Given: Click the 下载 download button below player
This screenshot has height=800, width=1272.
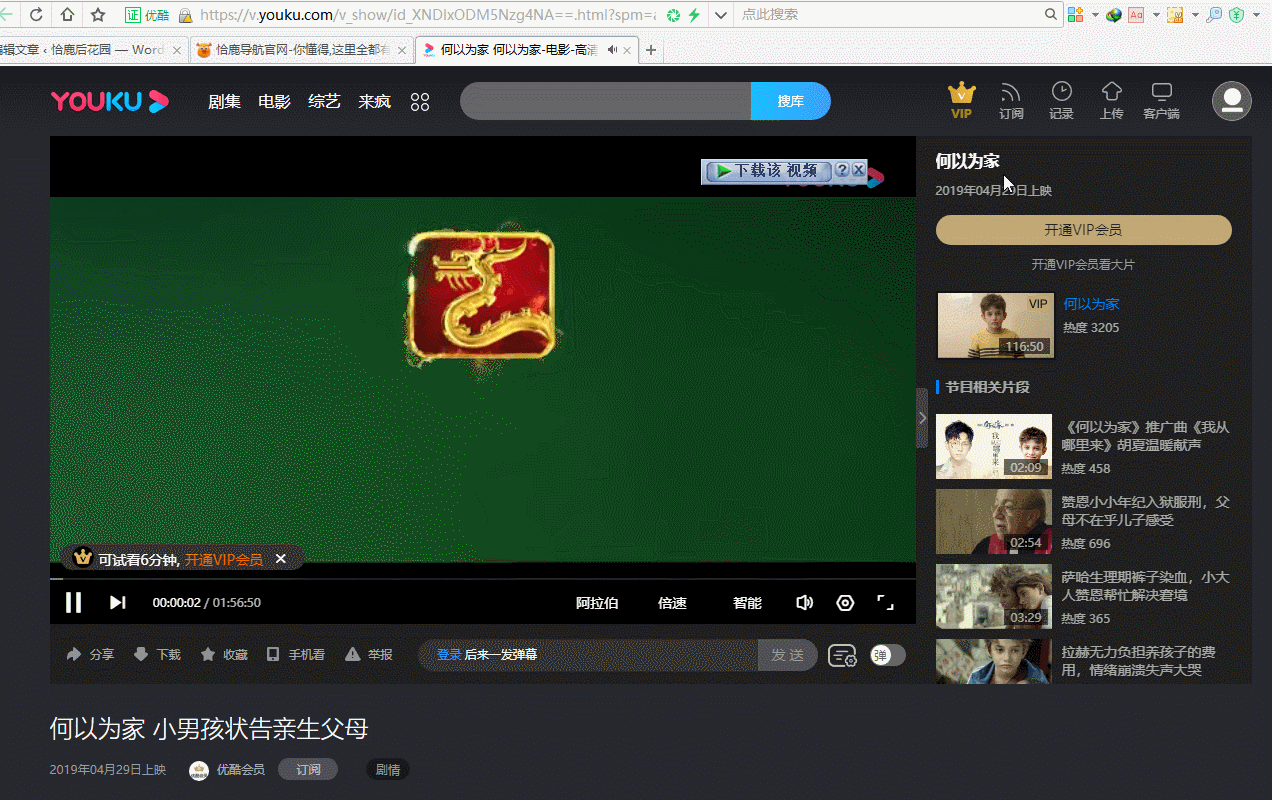Looking at the screenshot, I should (157, 654).
